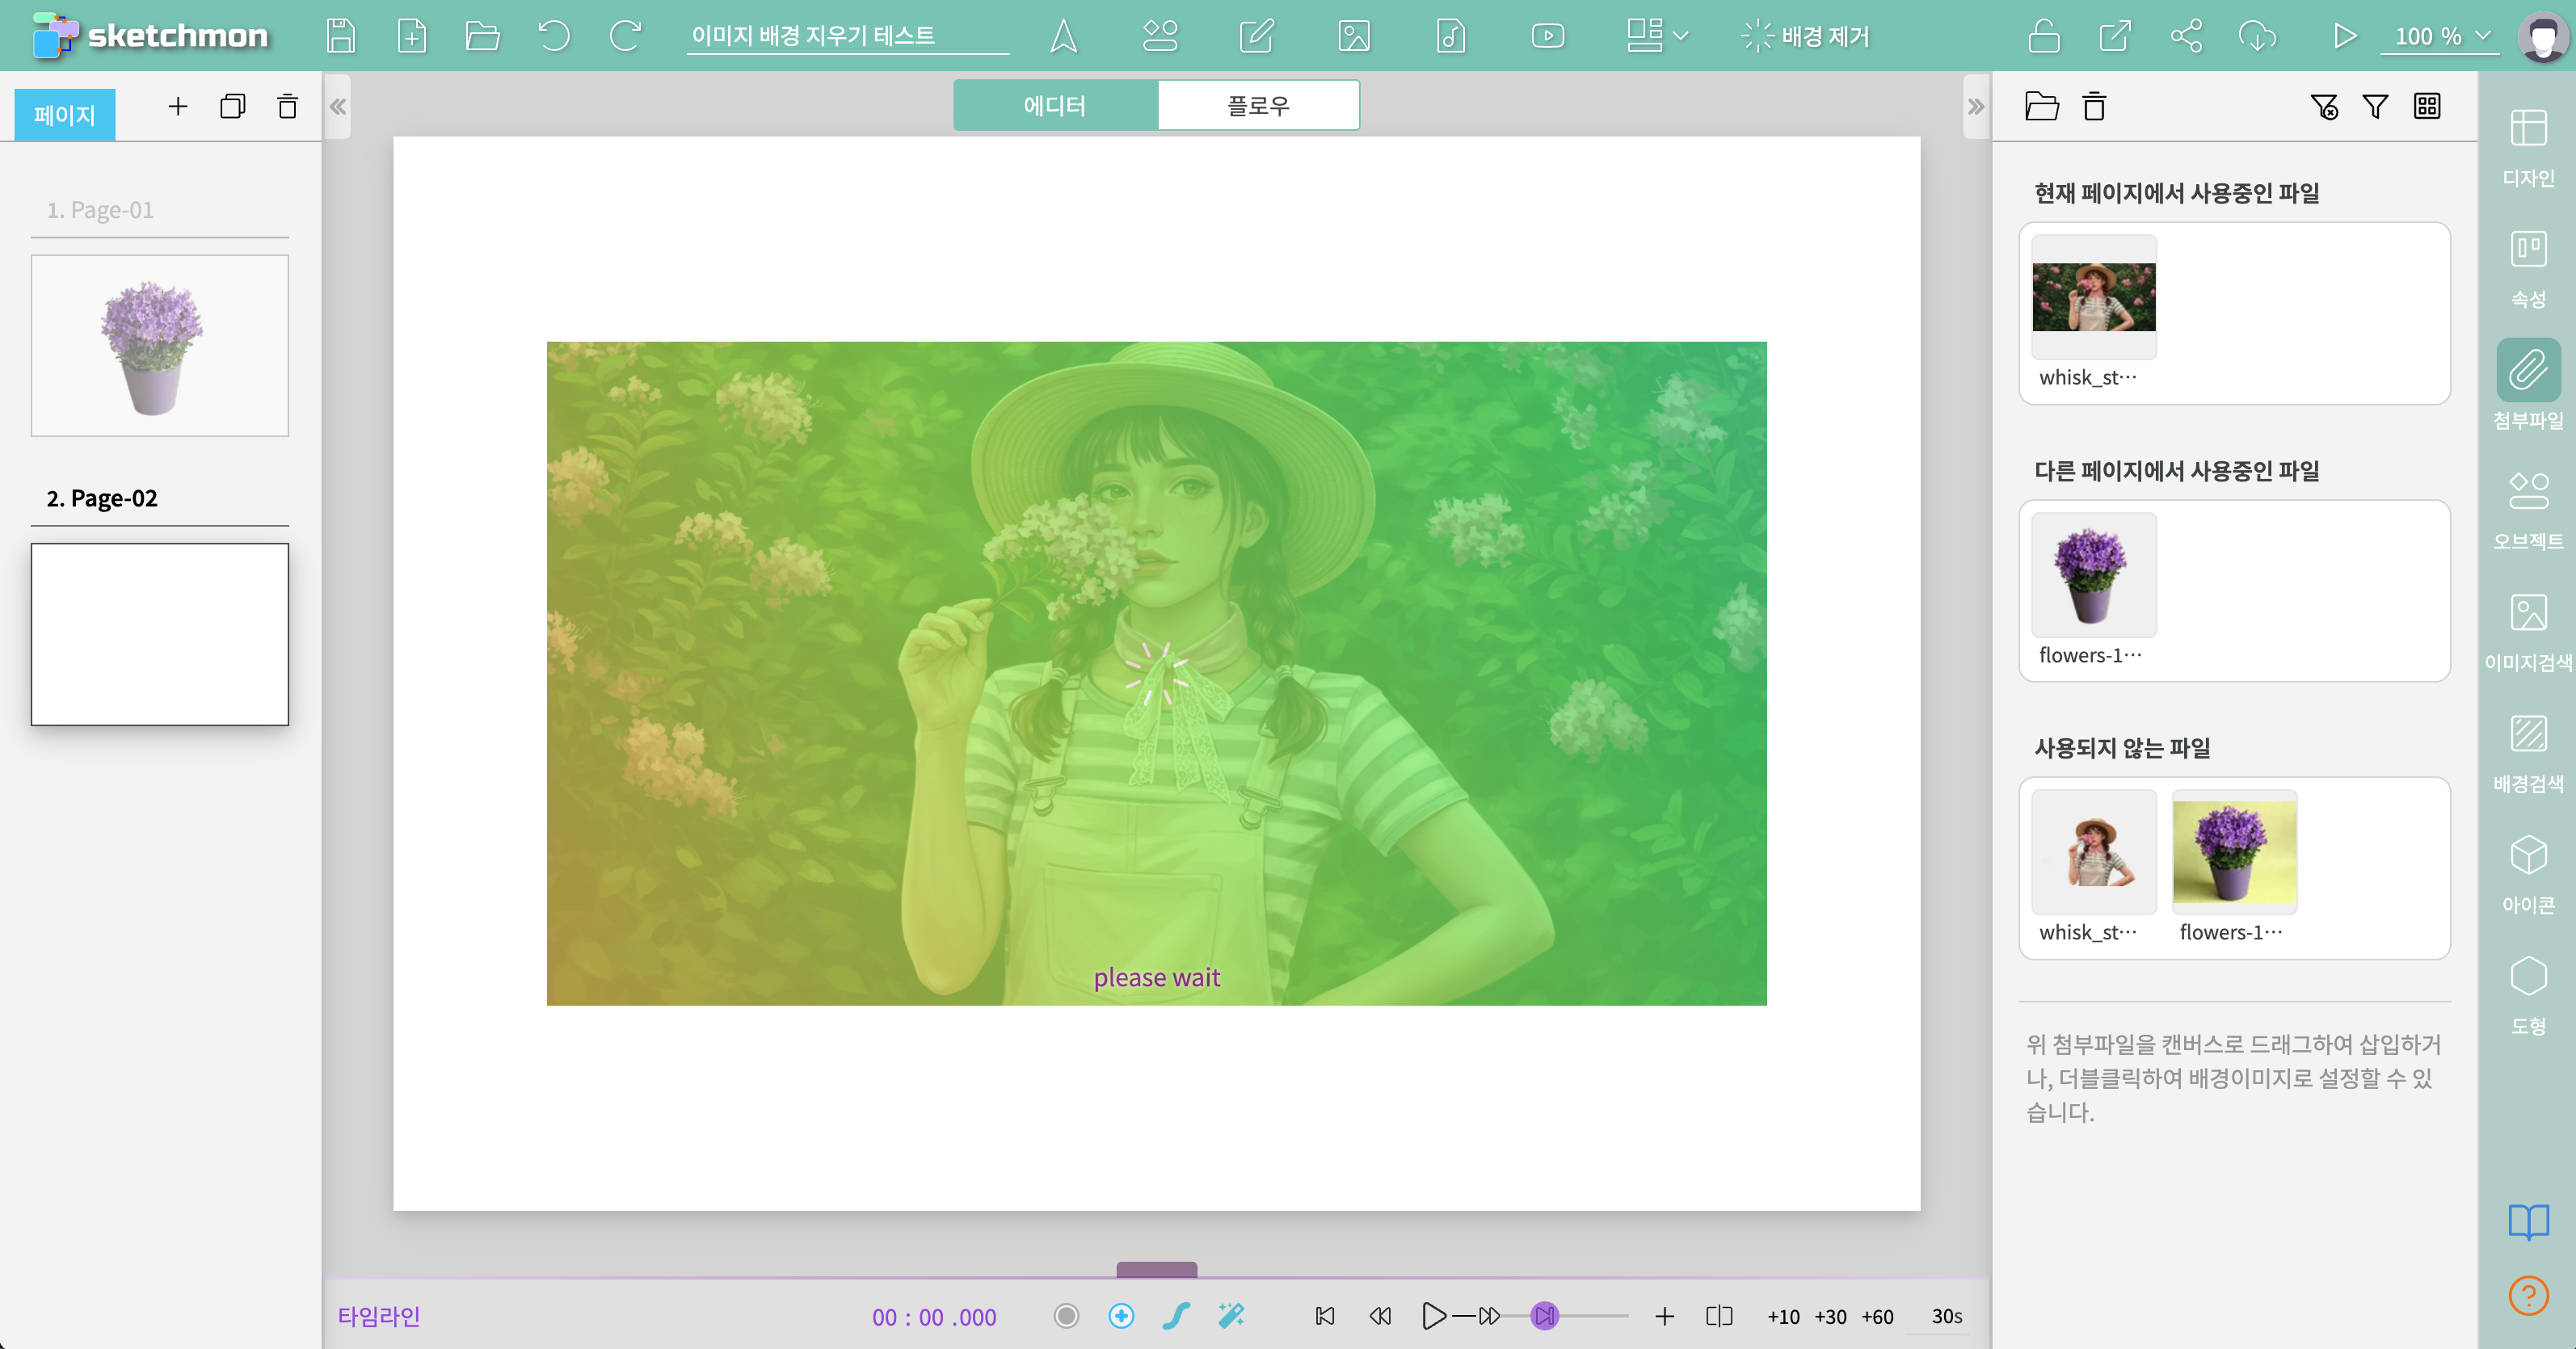Toggle the record button in timeline
The height and width of the screenshot is (1349, 2576).
1066,1315
